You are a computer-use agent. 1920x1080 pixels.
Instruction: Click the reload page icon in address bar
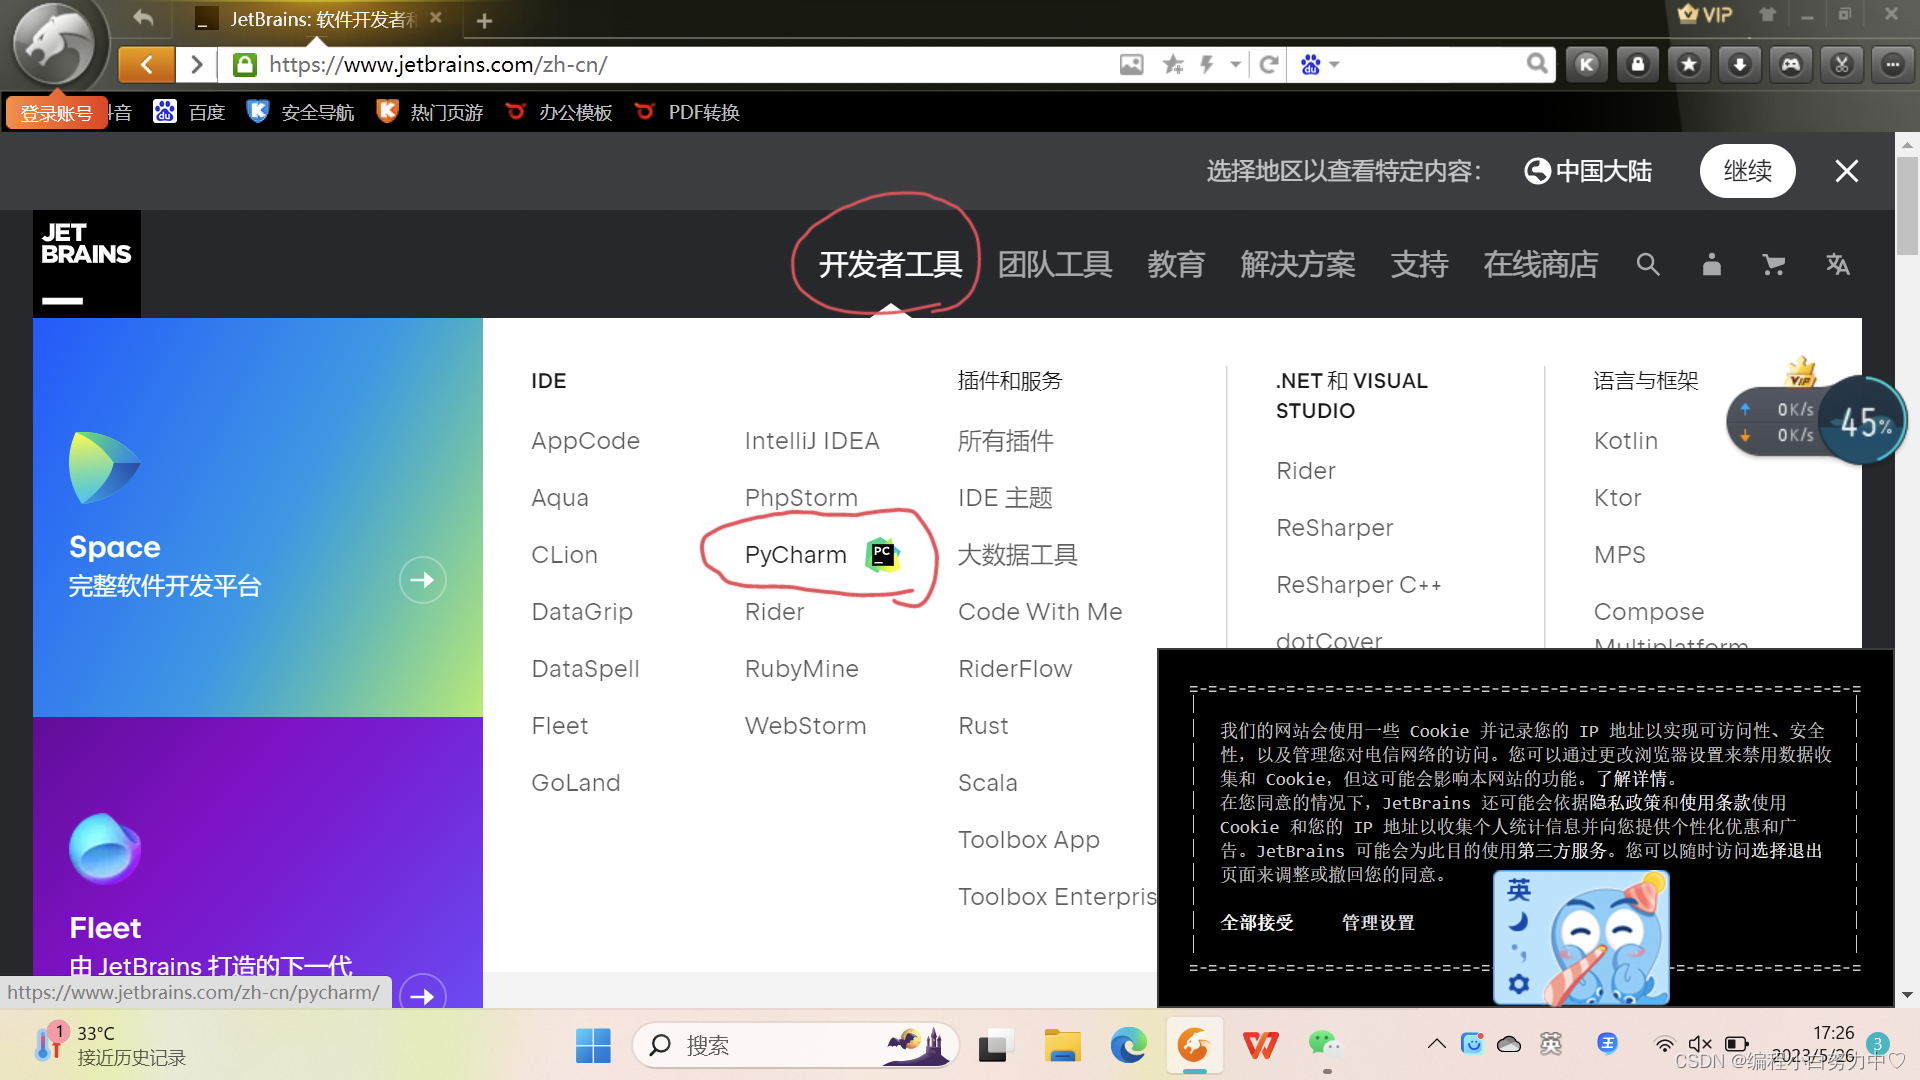point(1269,65)
